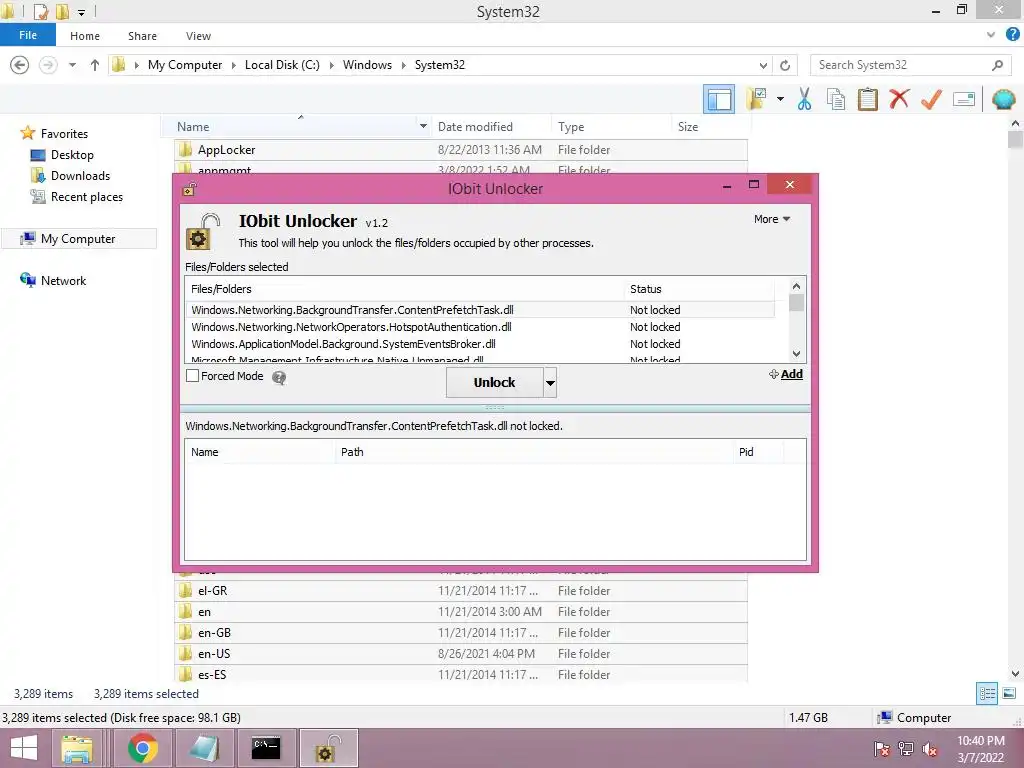
Task: Open Command Prompt from the taskbar
Action: click(x=266, y=748)
